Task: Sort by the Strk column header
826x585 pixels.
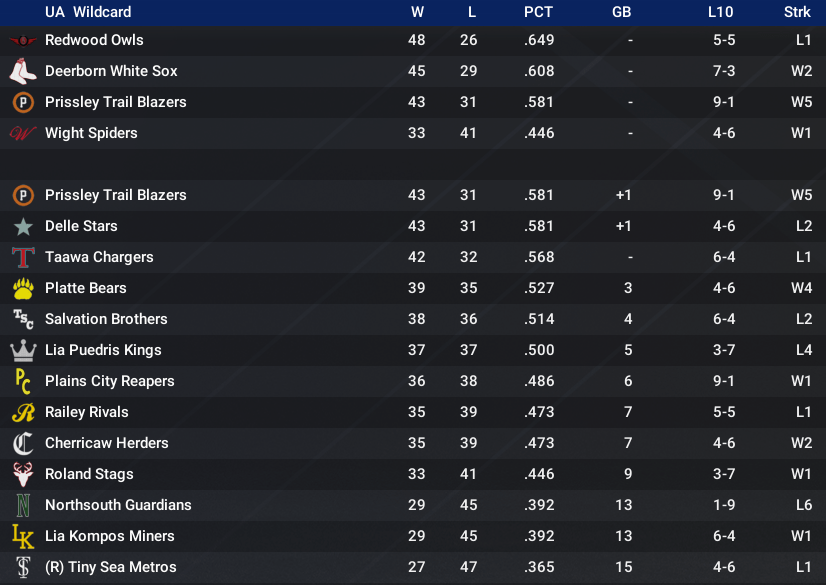Action: [797, 12]
